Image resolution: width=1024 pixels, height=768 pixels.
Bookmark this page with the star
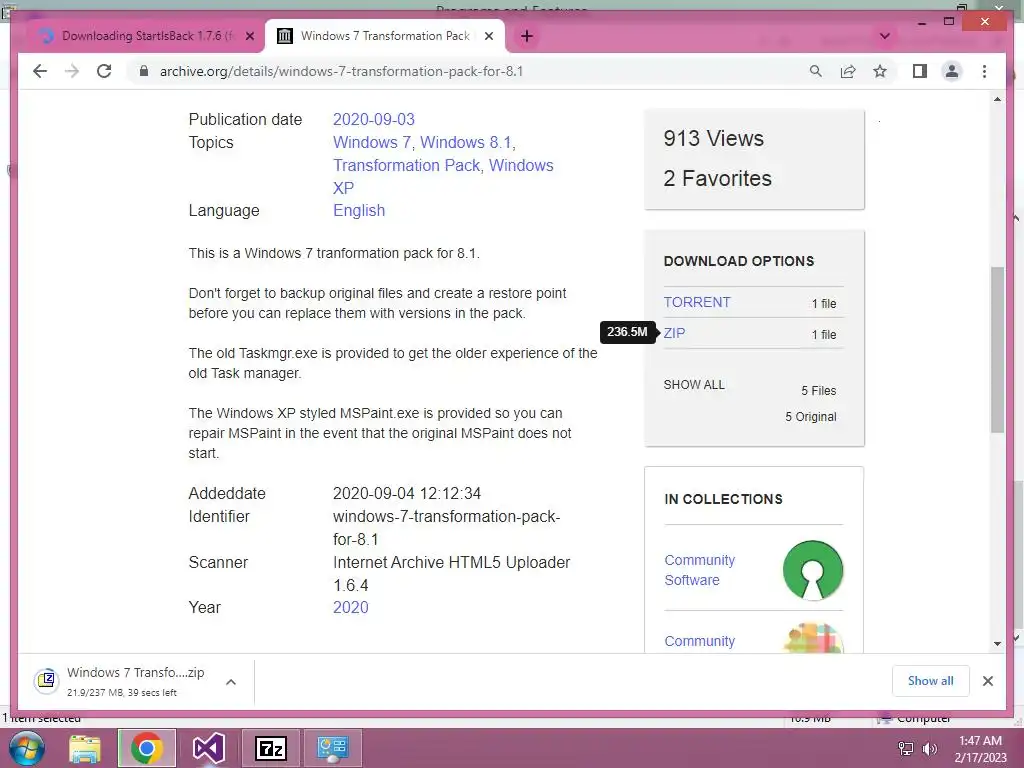click(x=880, y=71)
